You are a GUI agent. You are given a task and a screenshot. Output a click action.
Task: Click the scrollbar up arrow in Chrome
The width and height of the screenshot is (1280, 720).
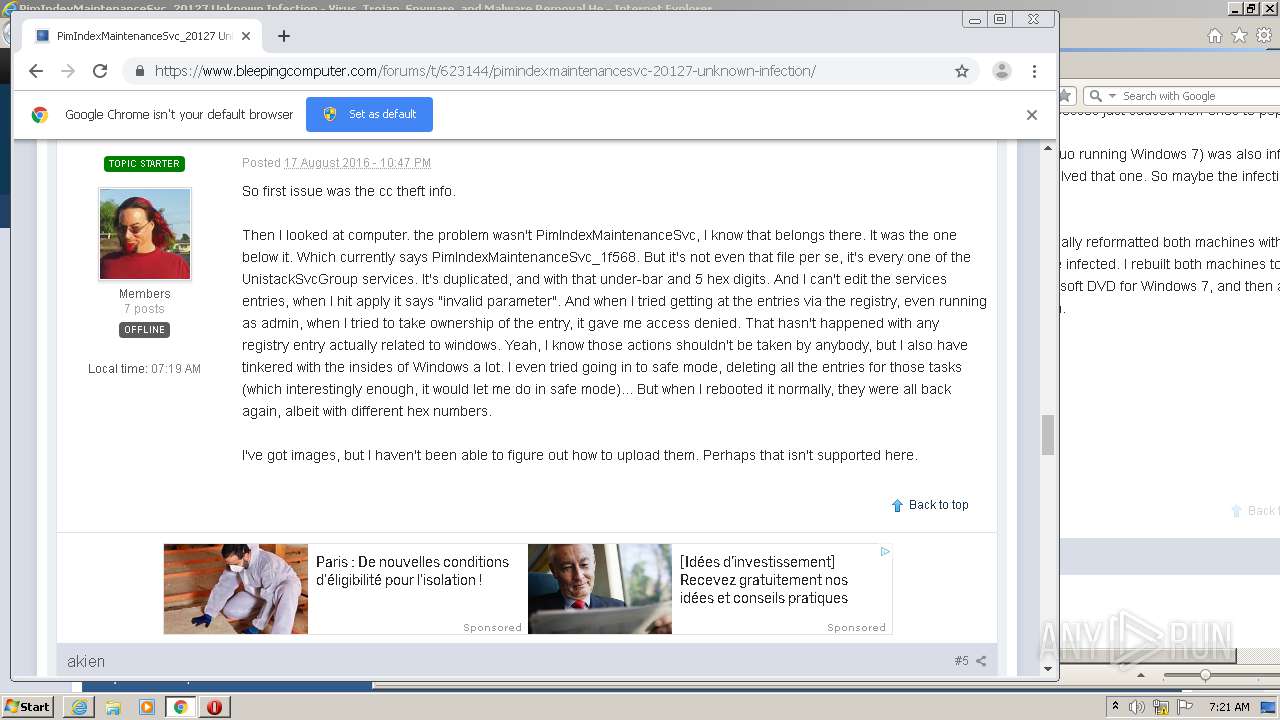pos(1048,148)
